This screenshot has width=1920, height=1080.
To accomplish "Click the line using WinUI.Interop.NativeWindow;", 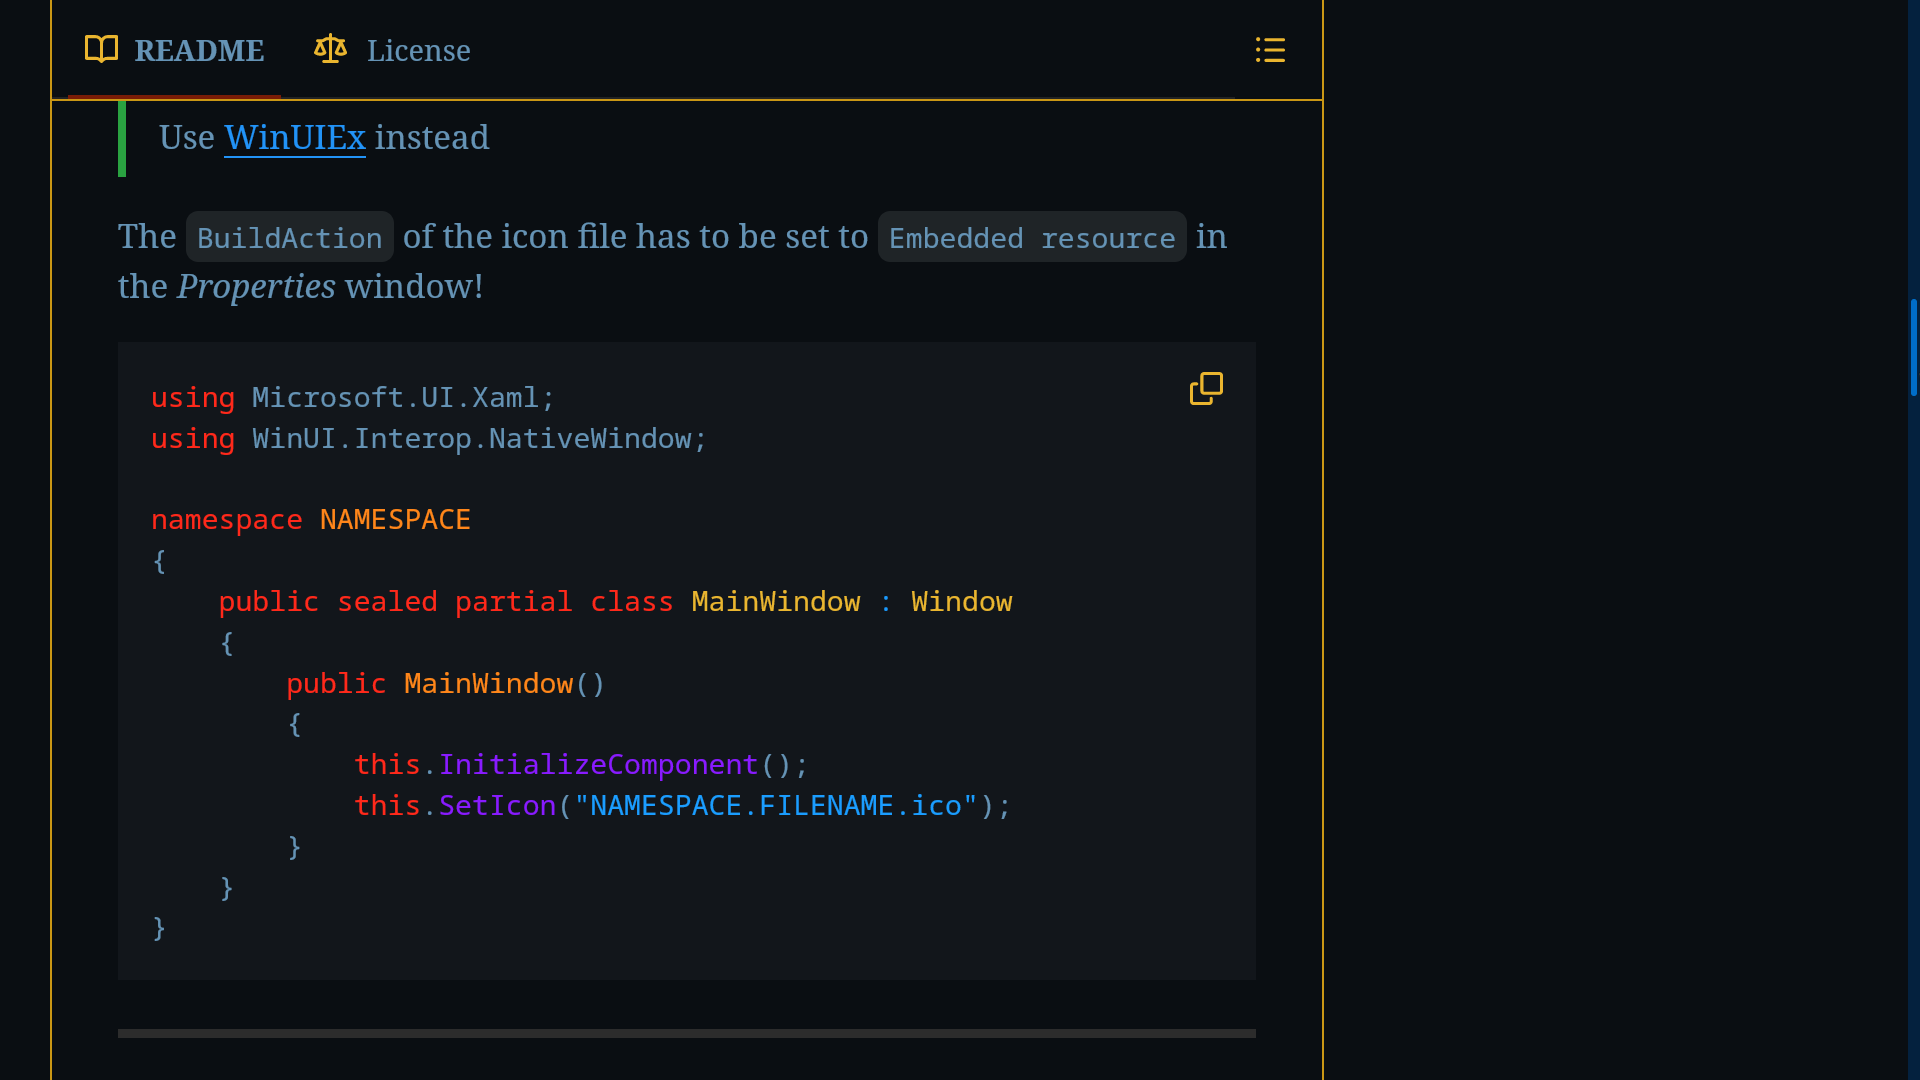I will (429, 439).
